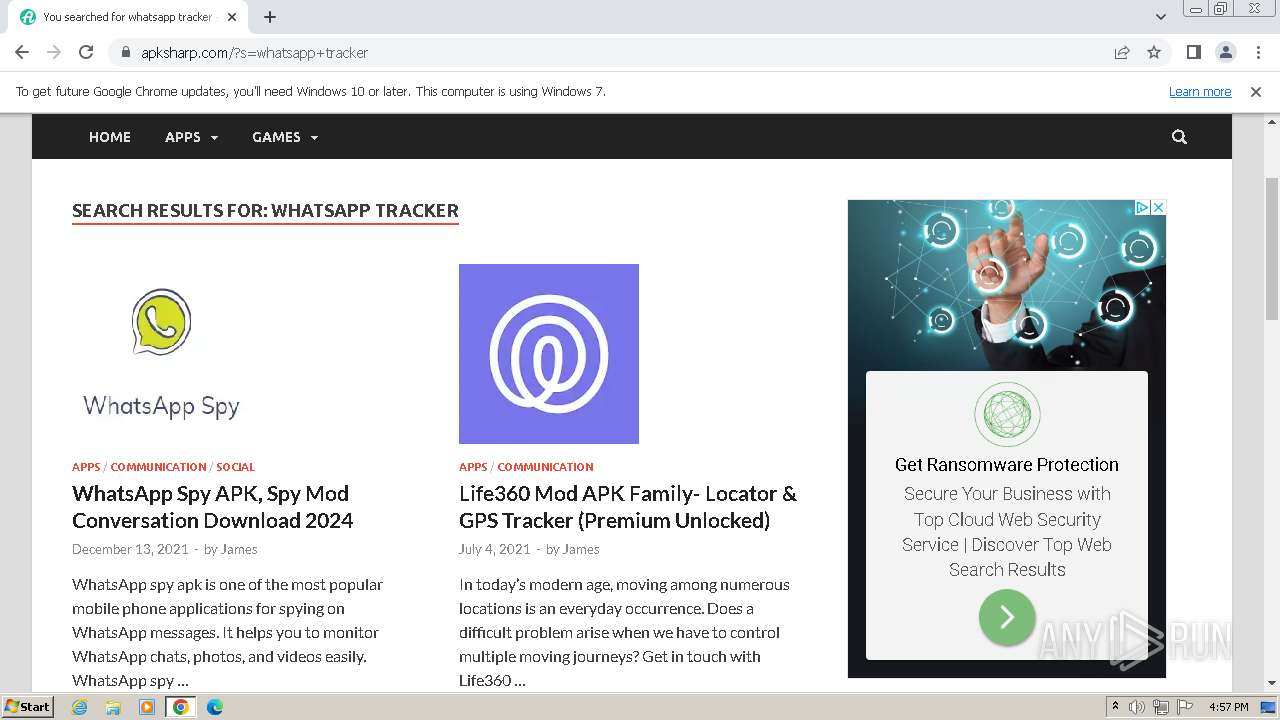Expand the GAMES dropdown menu

[285, 137]
